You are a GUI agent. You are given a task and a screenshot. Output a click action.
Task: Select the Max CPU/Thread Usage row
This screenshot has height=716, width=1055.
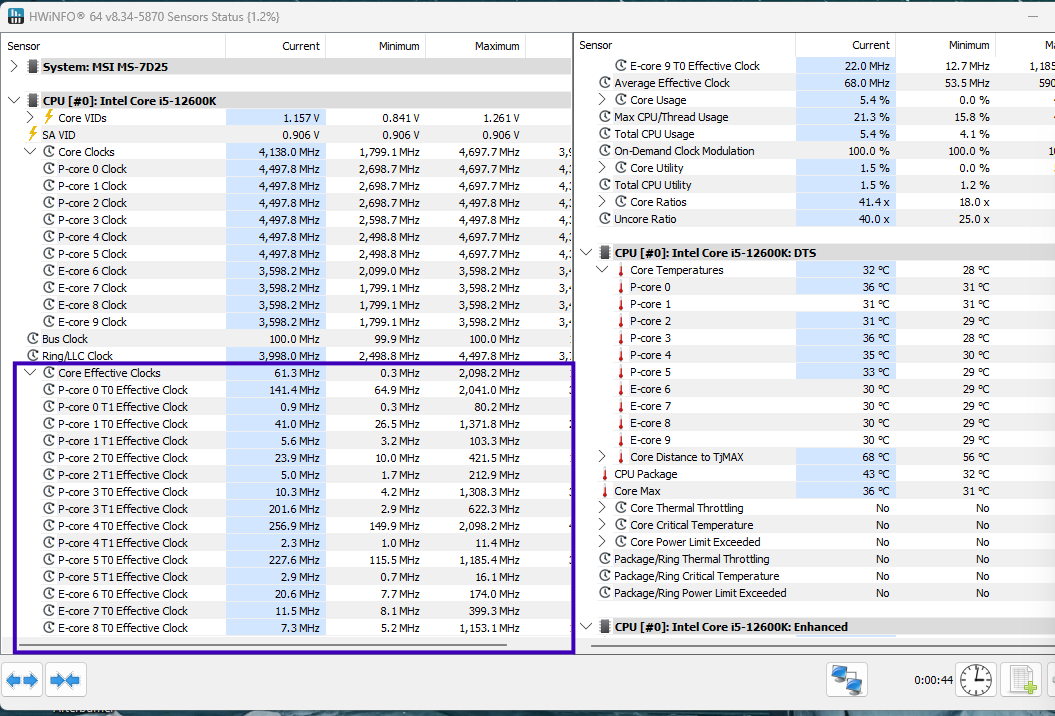pyautogui.click(x=815, y=117)
